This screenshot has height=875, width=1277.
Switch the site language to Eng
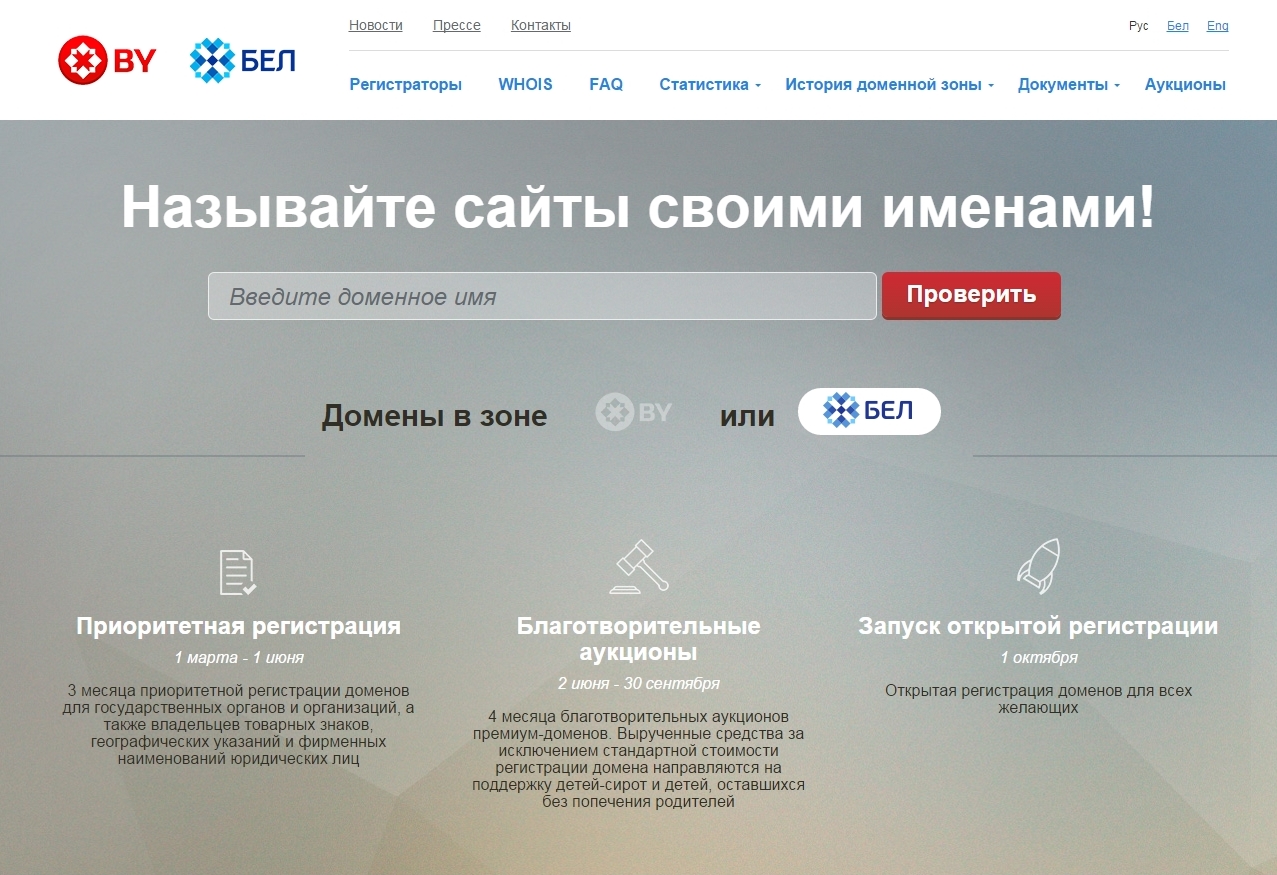1217,25
